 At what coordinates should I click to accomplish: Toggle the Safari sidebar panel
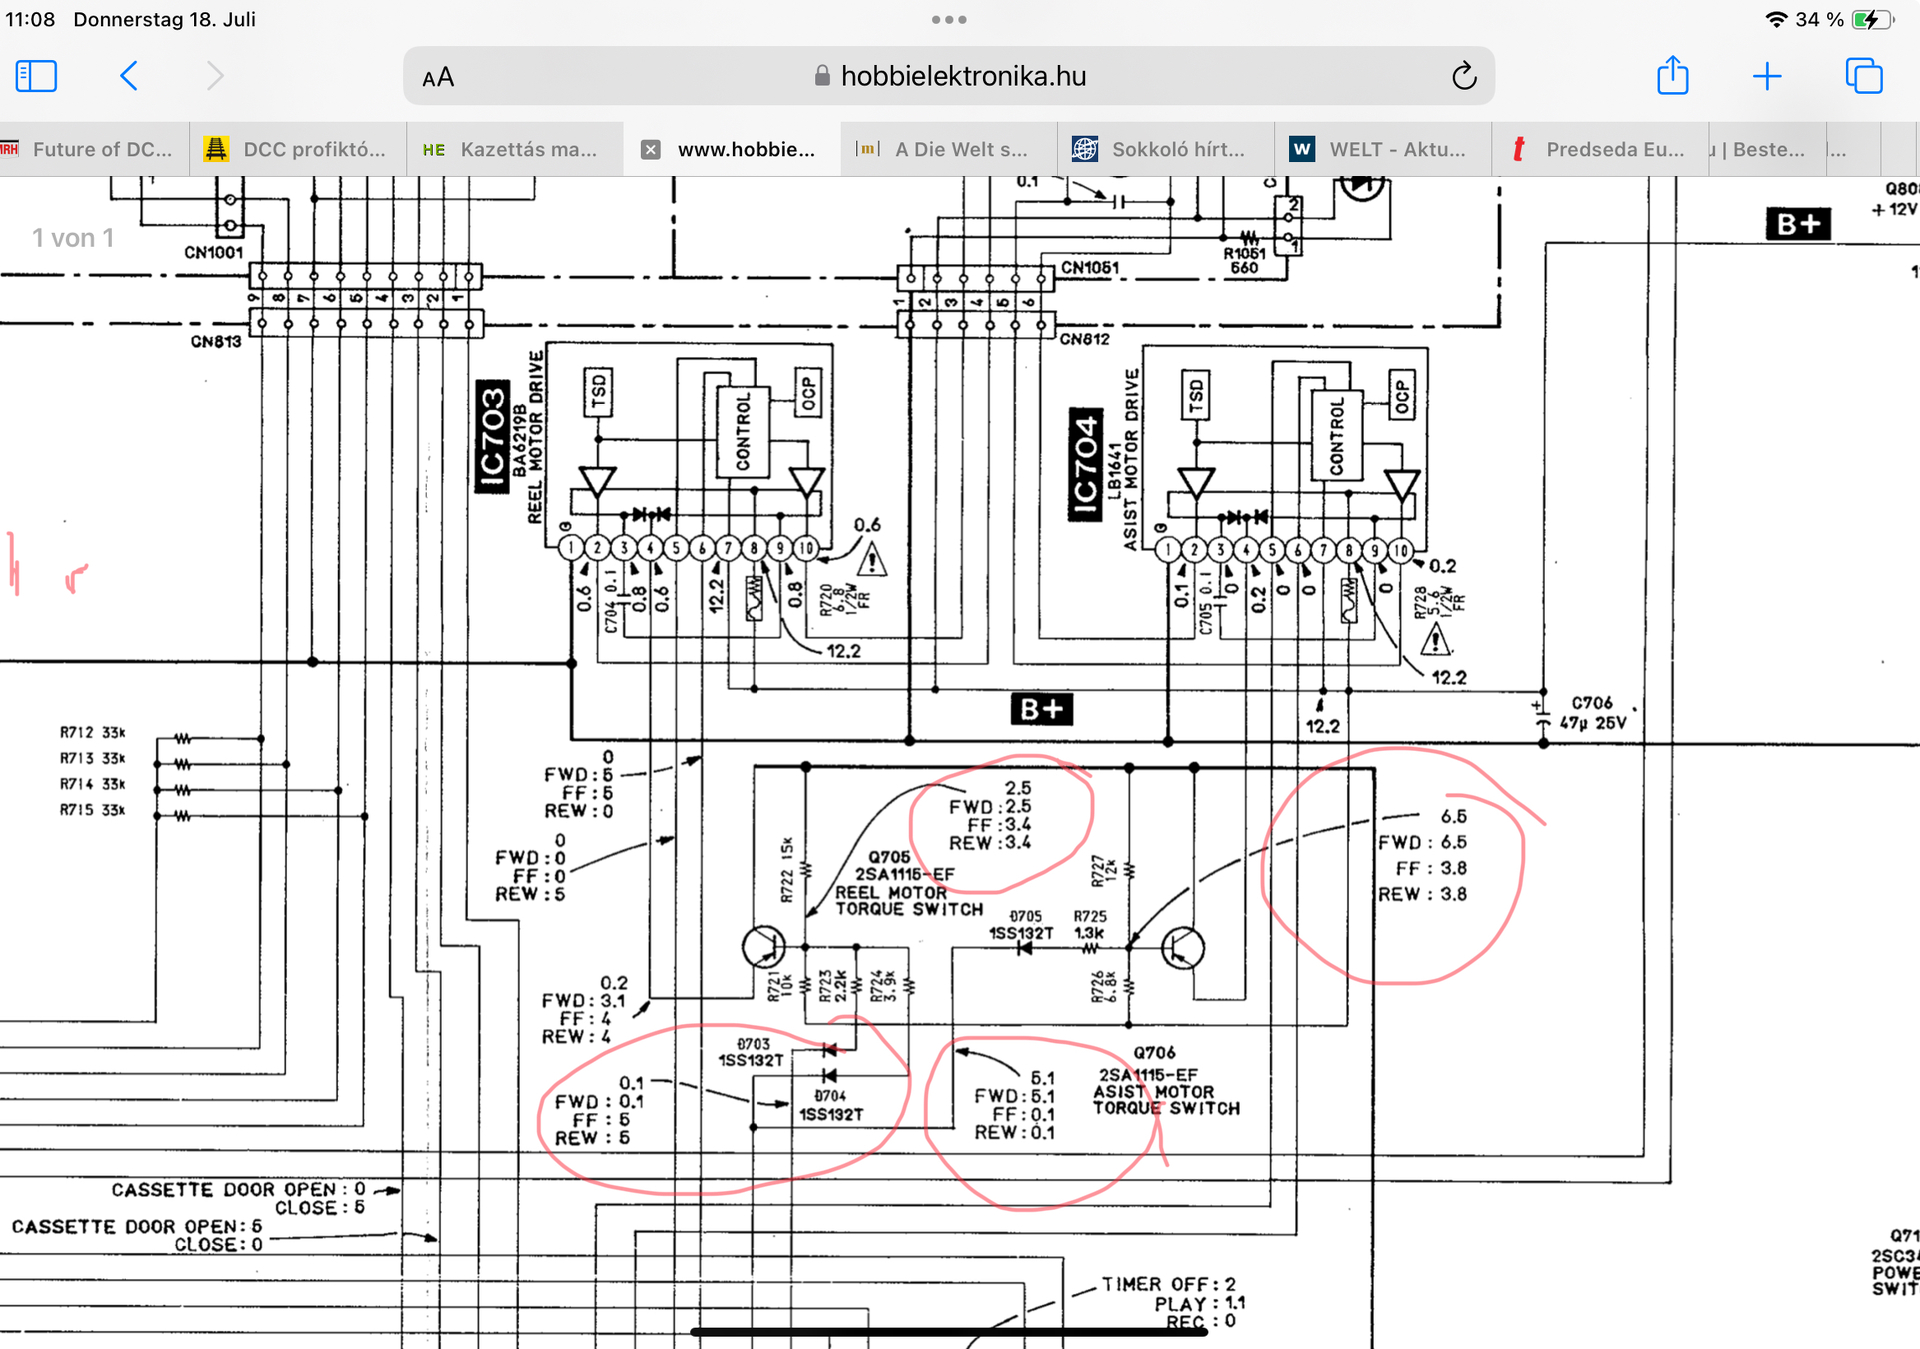pyautogui.click(x=36, y=76)
